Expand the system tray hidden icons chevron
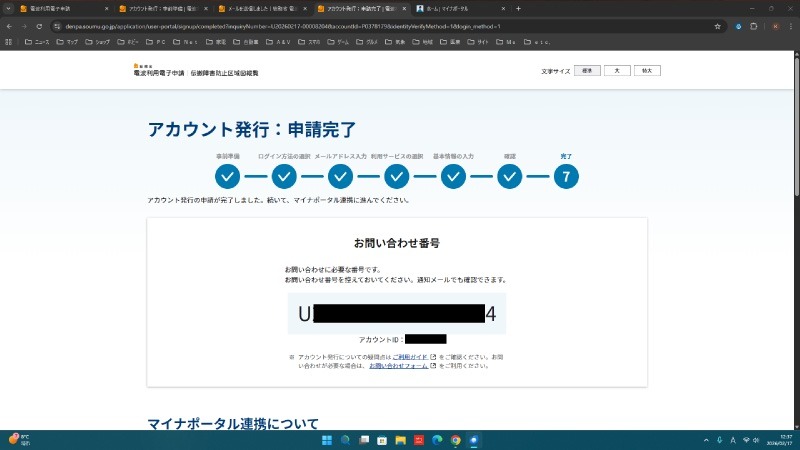 [705, 440]
